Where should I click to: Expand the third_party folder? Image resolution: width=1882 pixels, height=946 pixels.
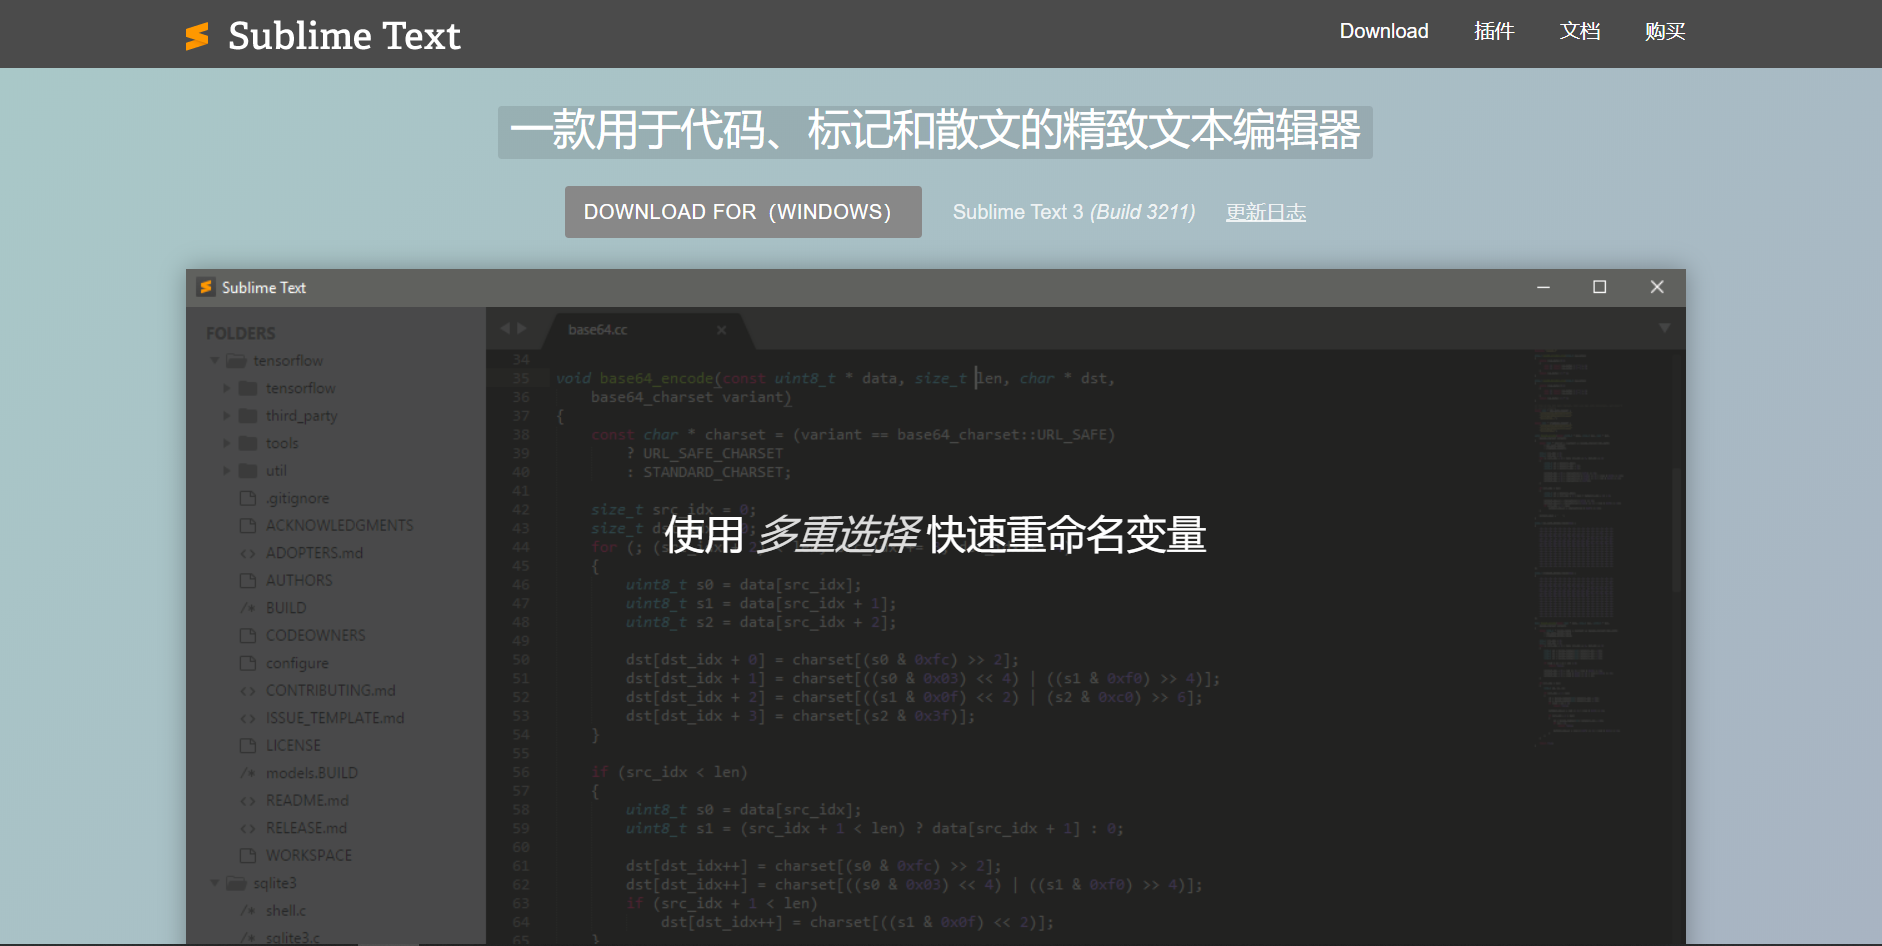point(227,415)
